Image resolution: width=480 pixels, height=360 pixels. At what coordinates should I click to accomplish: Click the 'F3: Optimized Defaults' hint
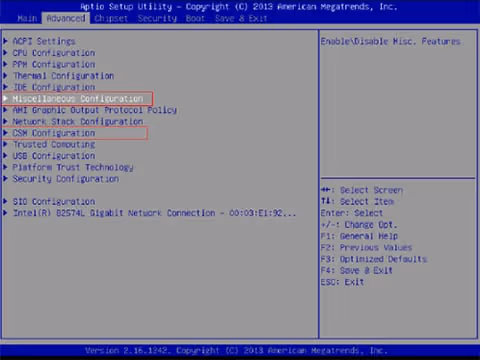point(373,259)
